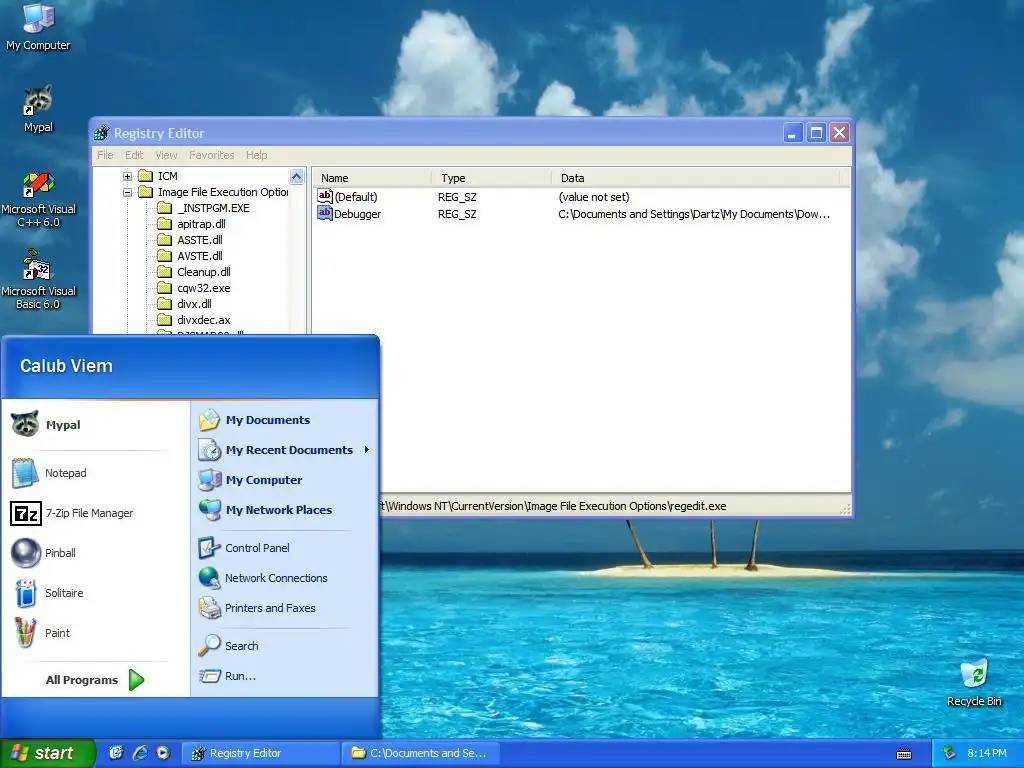Switch to C:\Documents and Se... taskbar button
The image size is (1024, 768).
(421, 753)
